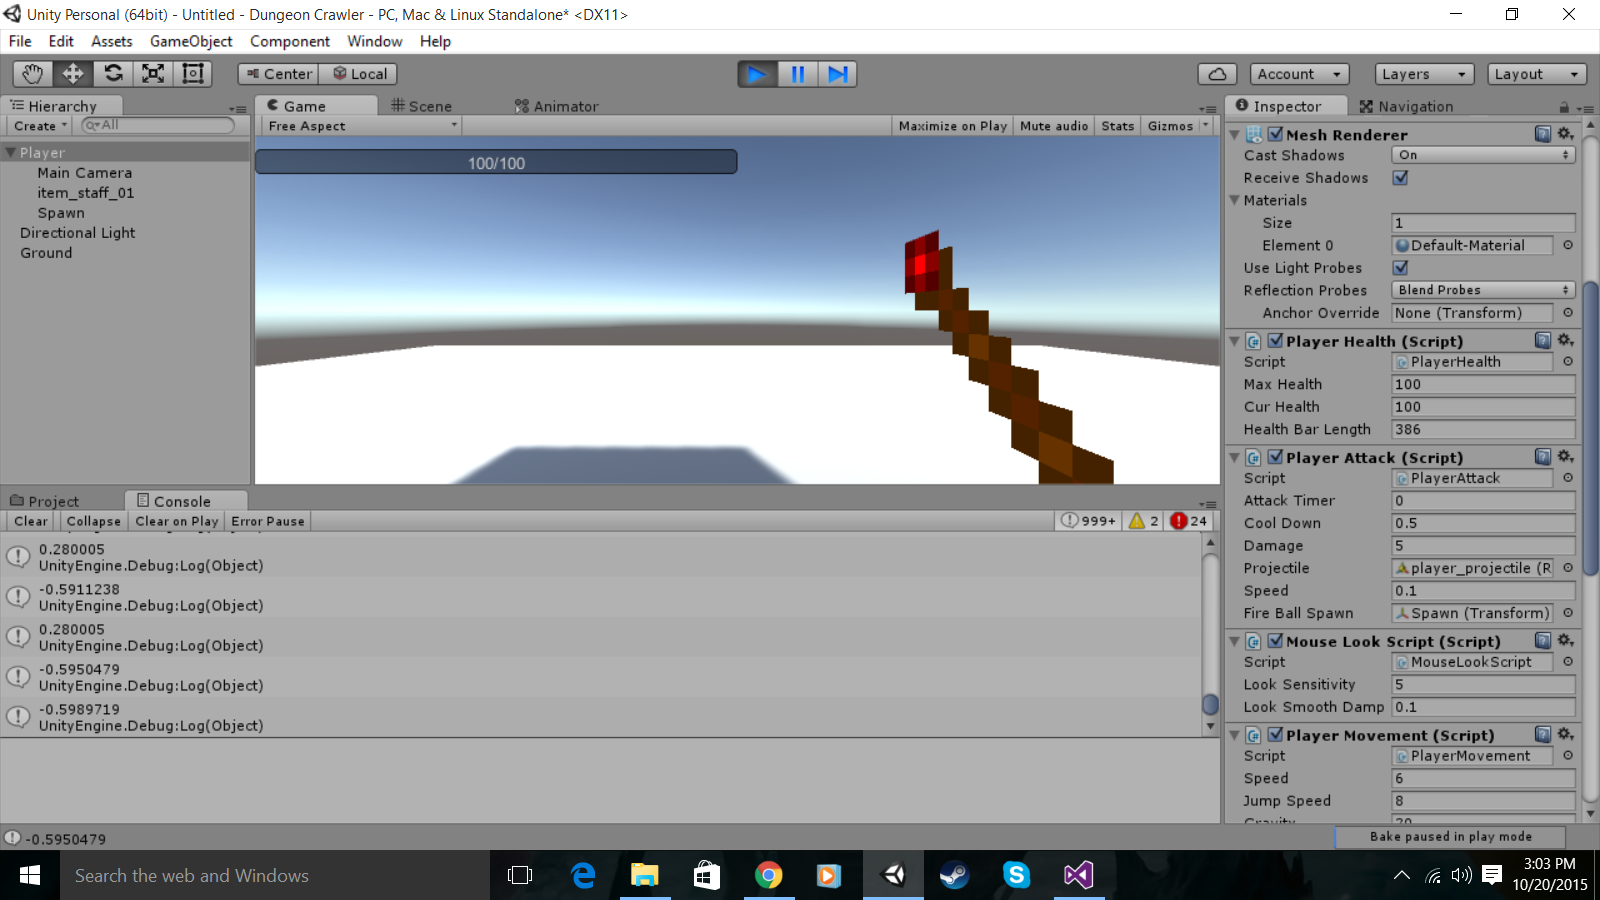Pick object for Fire Ball Spawn
This screenshot has height=900, width=1600.
tap(1568, 613)
